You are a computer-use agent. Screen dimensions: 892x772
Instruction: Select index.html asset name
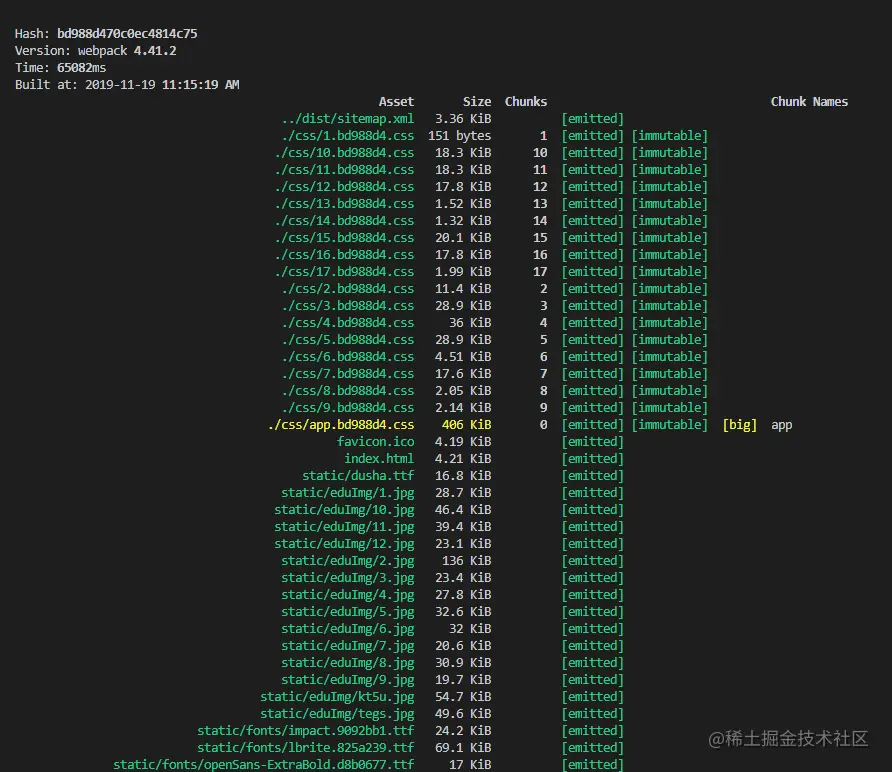[379, 459]
